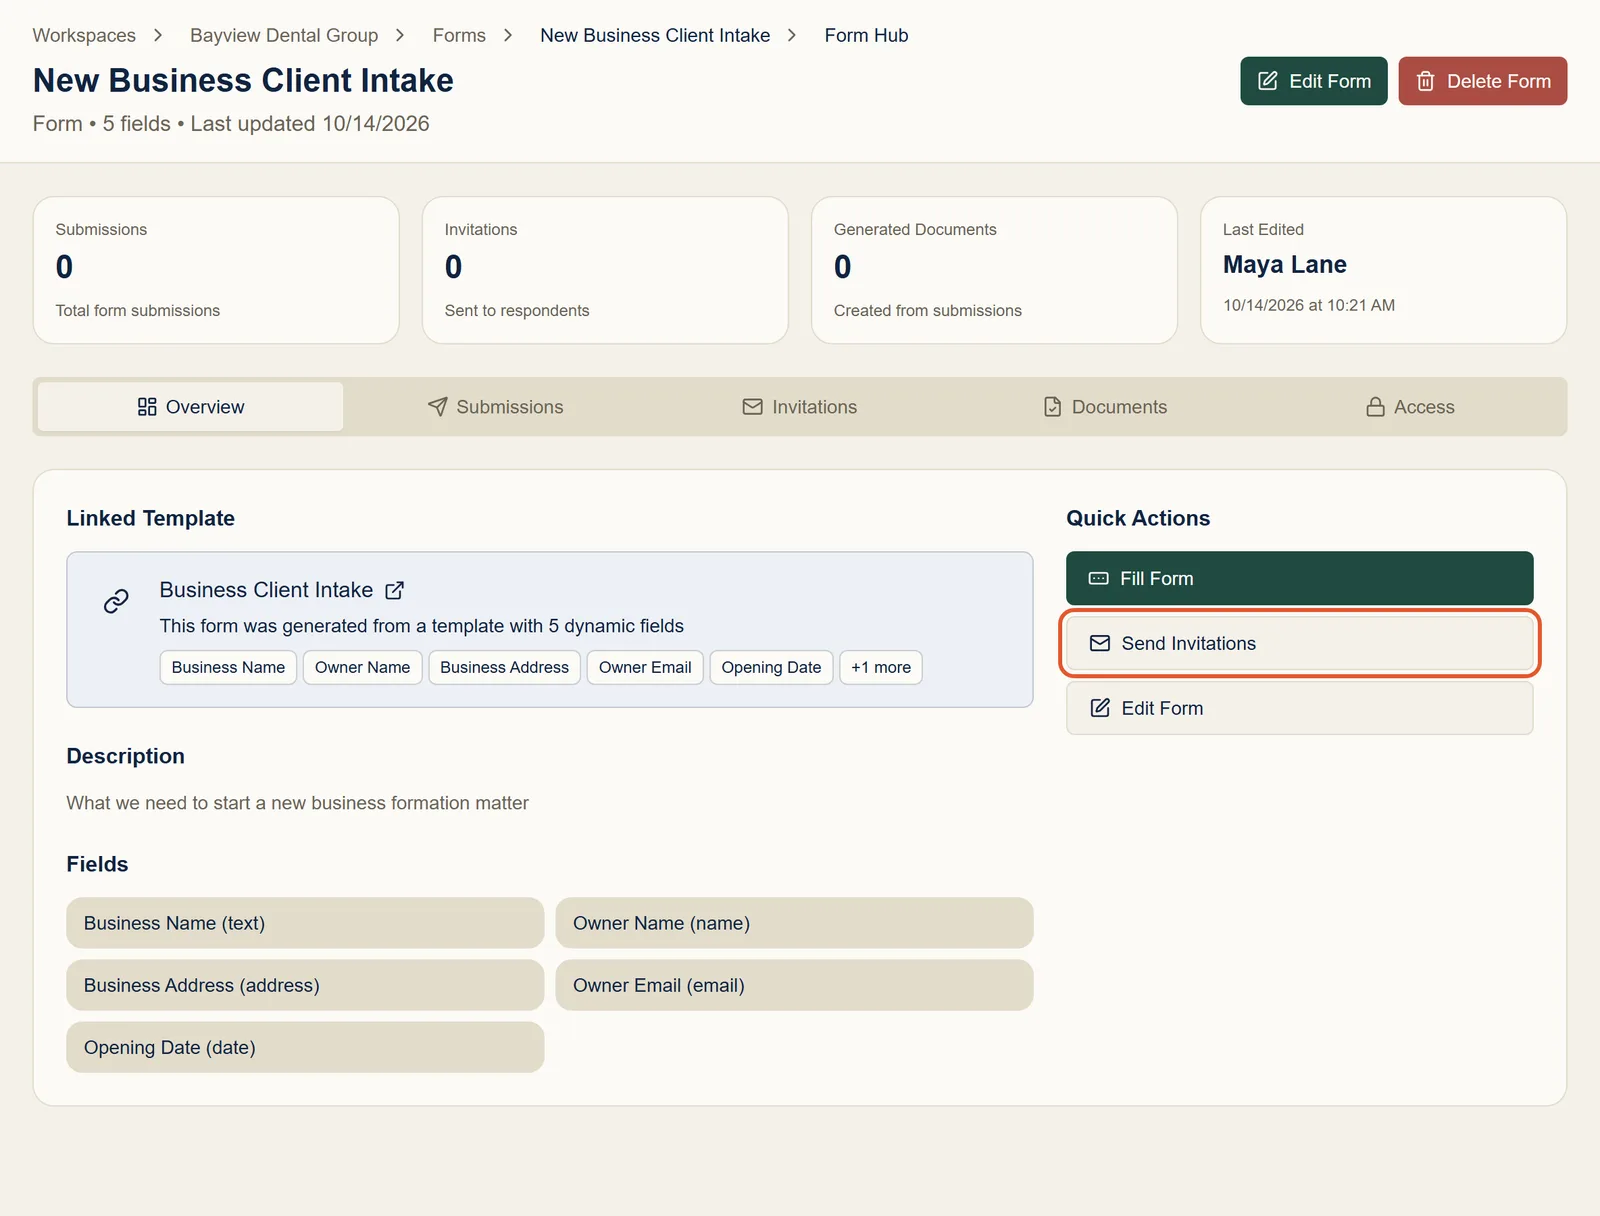This screenshot has height=1216, width=1600.
Task: Select the Access tab
Action: [x=1410, y=407]
